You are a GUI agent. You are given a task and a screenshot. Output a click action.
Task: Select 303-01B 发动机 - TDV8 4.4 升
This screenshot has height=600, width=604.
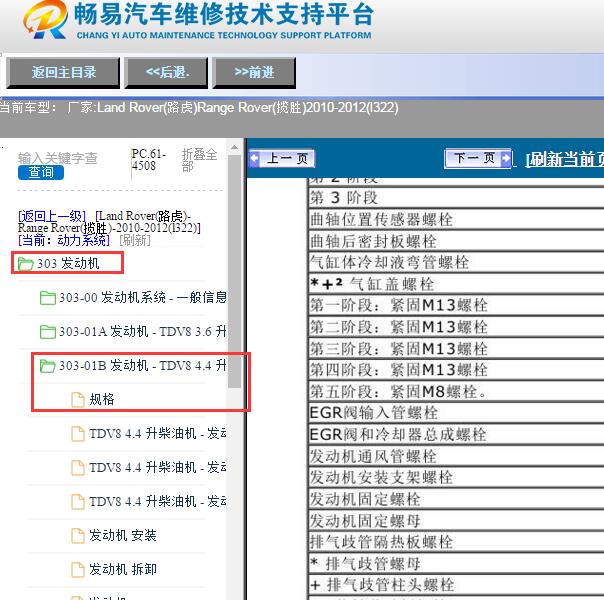coord(143,365)
